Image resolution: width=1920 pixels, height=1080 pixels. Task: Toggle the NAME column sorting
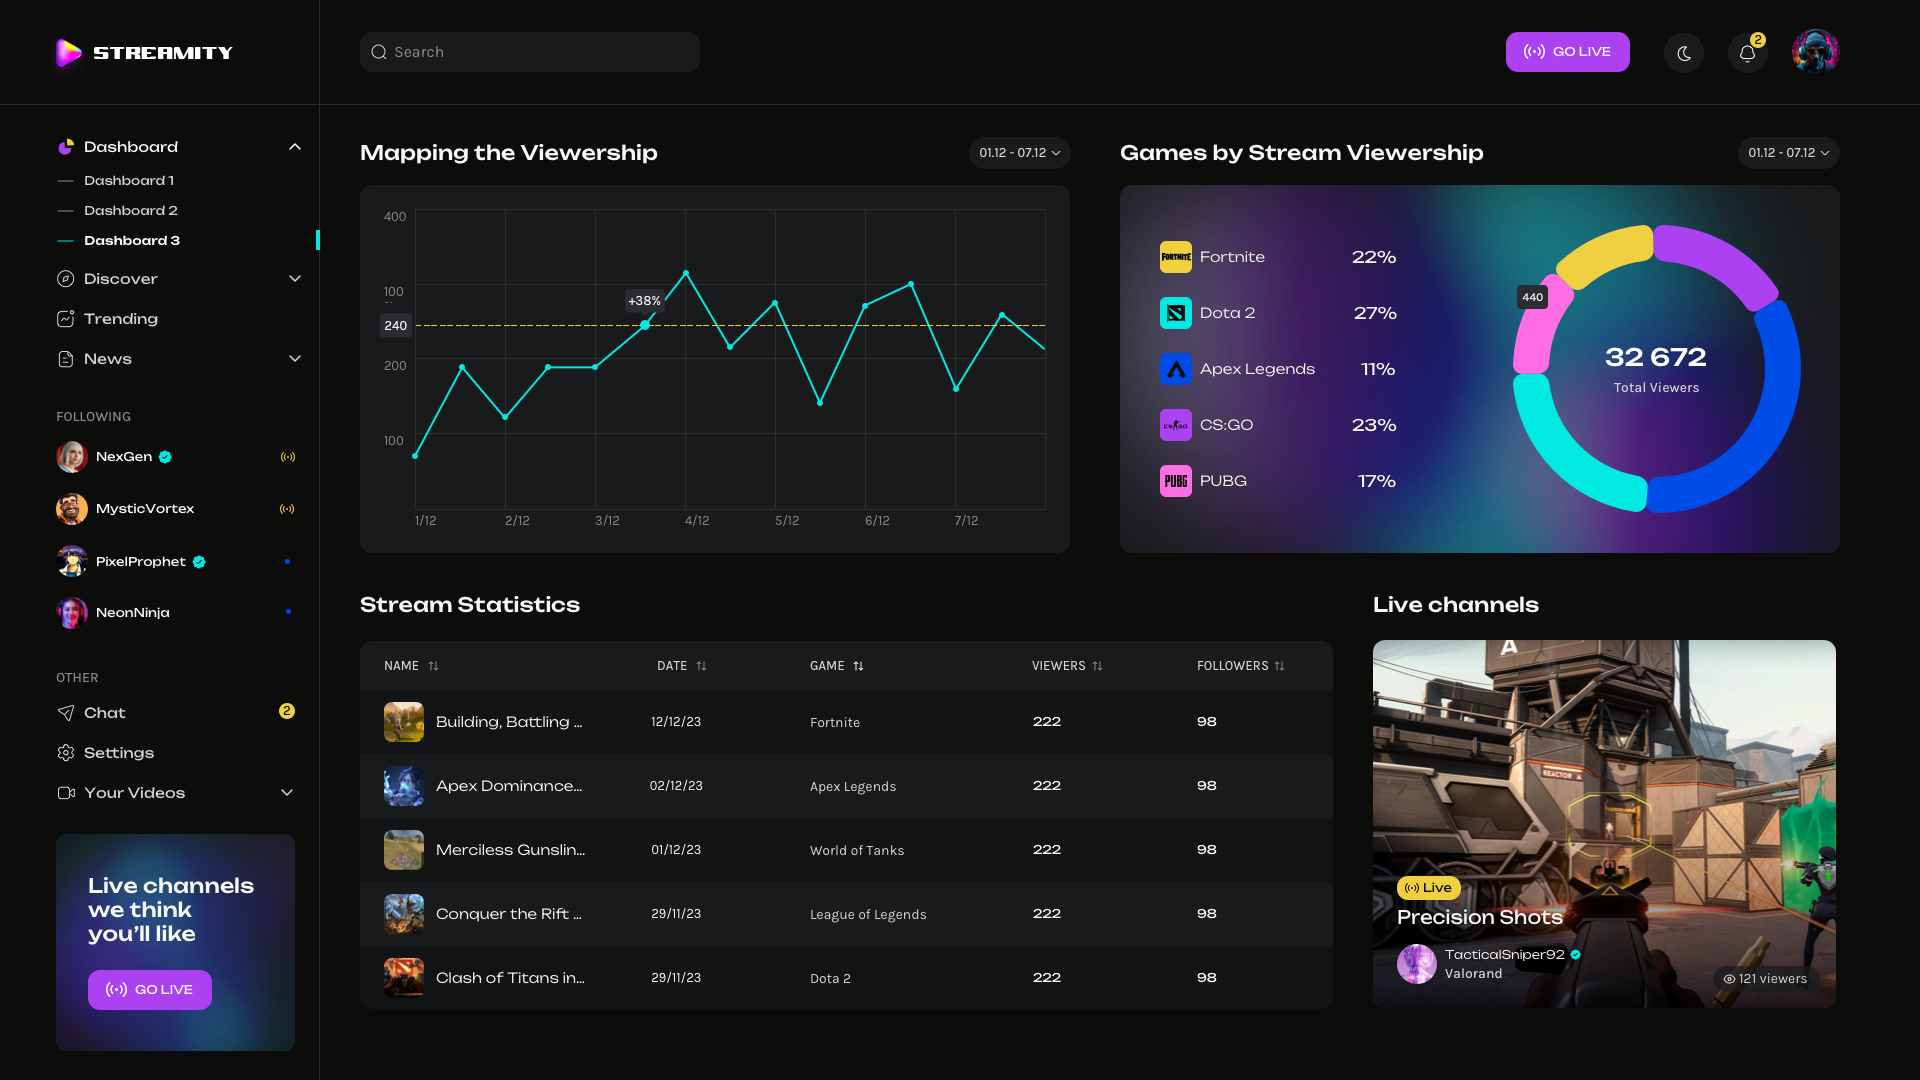coord(433,665)
